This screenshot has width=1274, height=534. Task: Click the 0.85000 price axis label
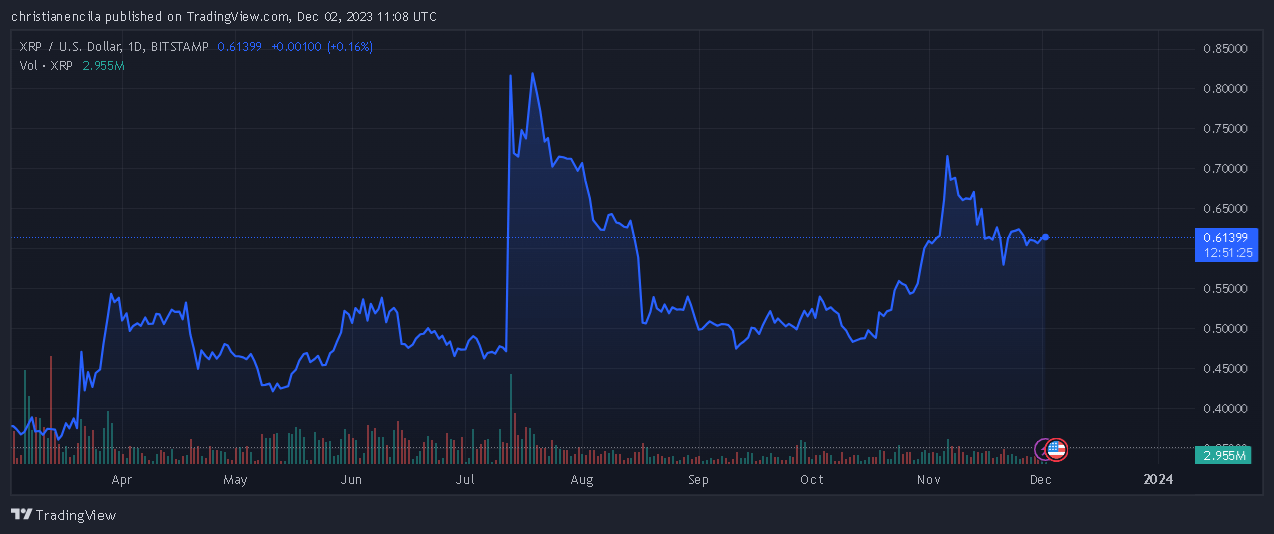point(1225,48)
